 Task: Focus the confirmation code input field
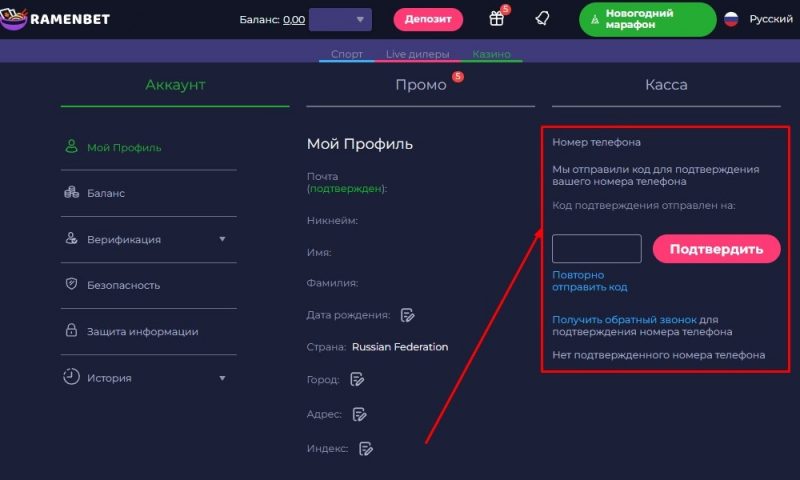click(596, 249)
